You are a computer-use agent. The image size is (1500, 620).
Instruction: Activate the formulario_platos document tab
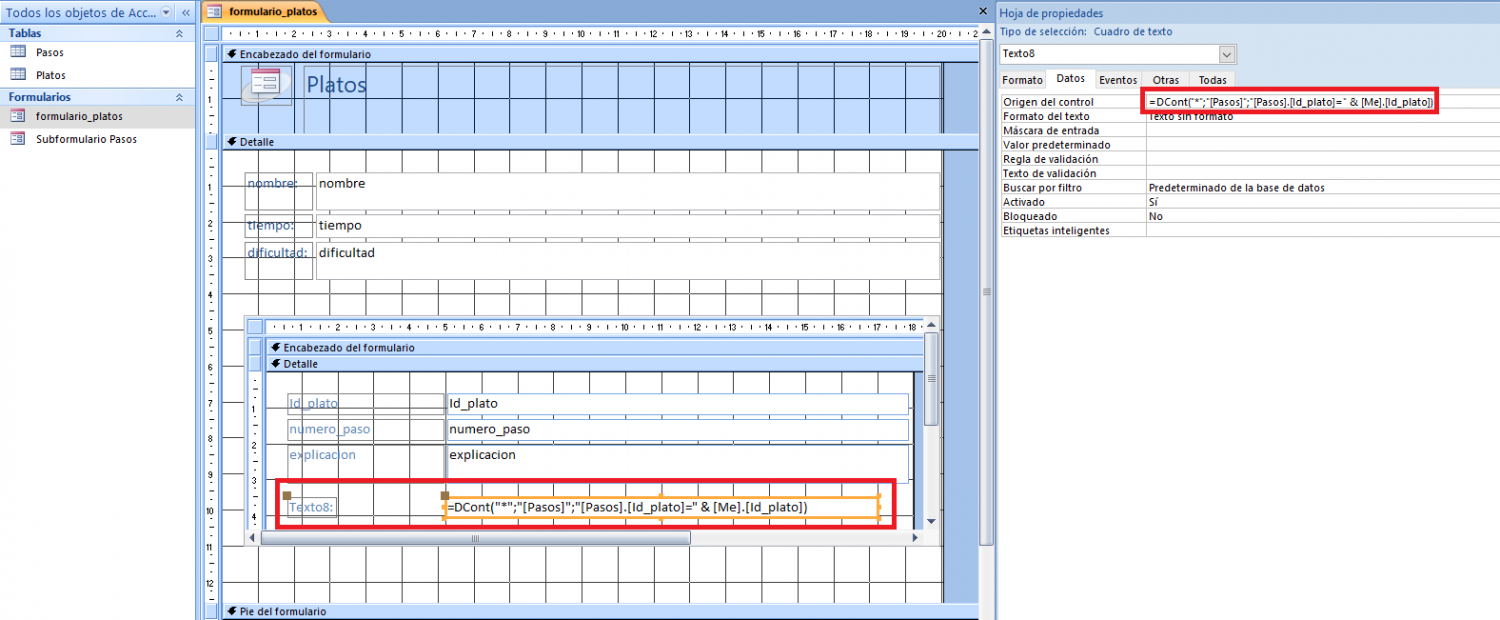point(263,12)
